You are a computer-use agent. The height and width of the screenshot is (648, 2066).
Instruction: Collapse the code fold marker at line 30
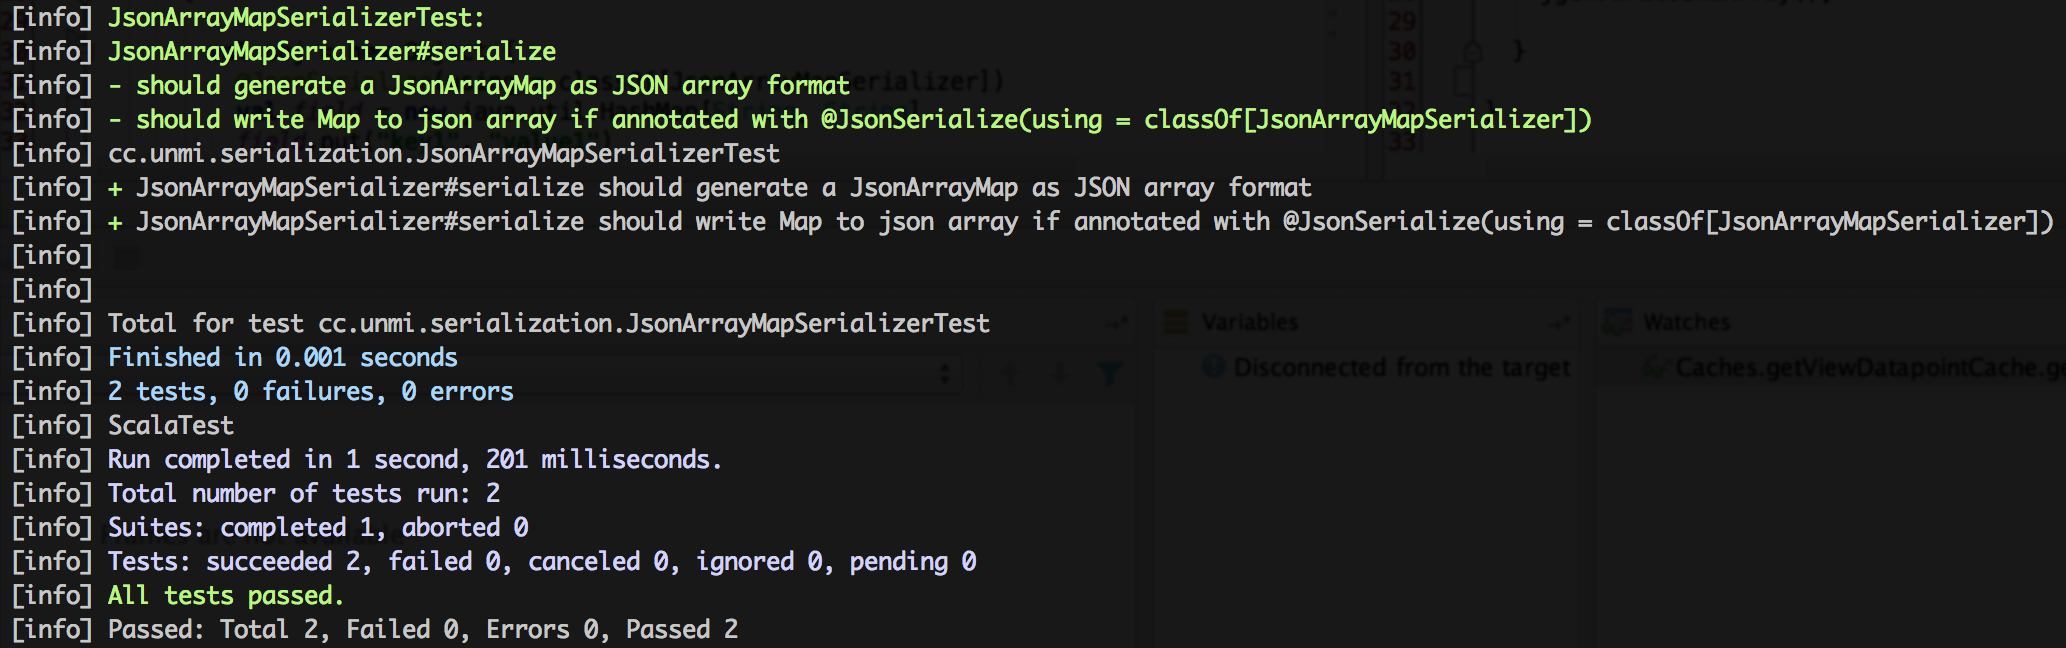tap(1472, 50)
